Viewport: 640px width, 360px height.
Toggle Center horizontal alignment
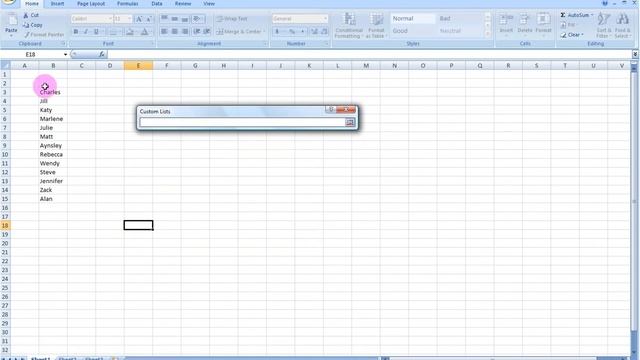tap(174, 31)
